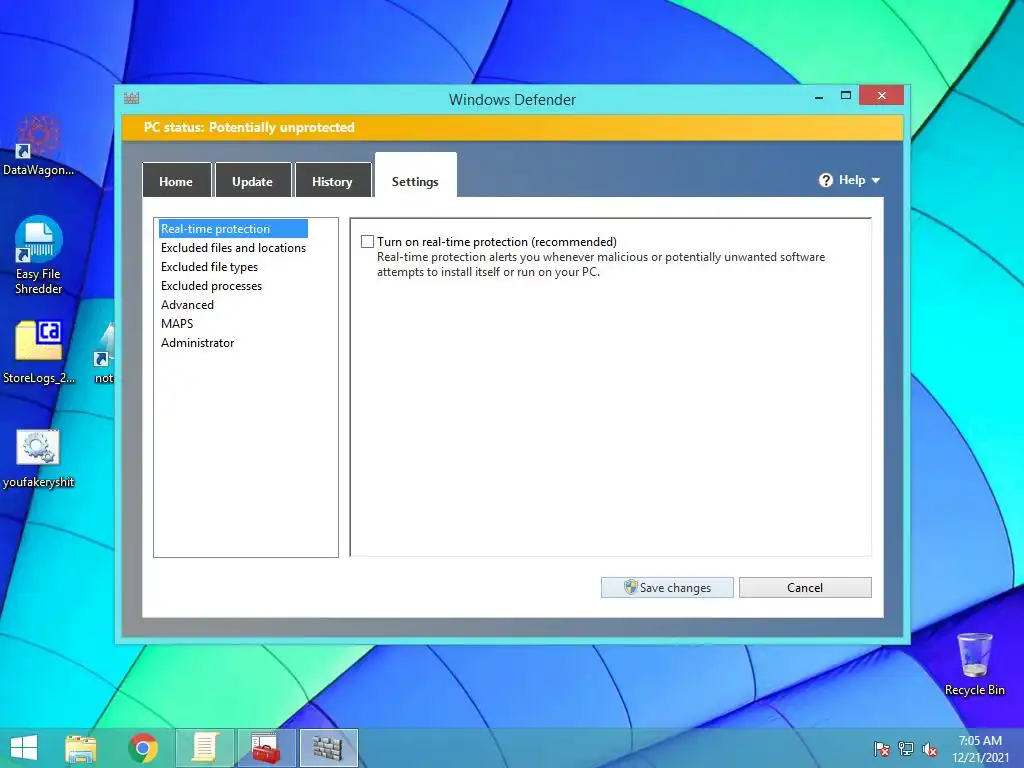1024x768 pixels.
Task: Click the muted volume tray icon
Action: tap(930, 749)
